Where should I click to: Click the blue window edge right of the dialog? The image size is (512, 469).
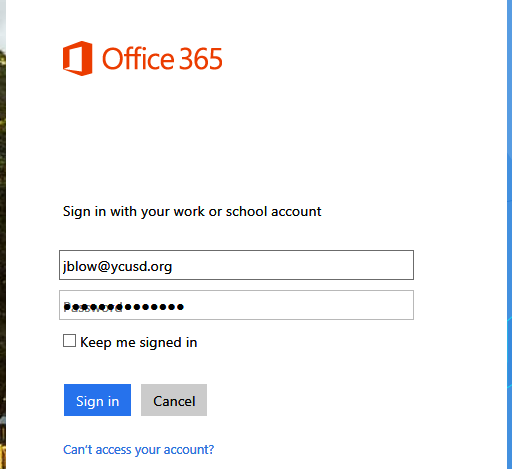point(509,233)
